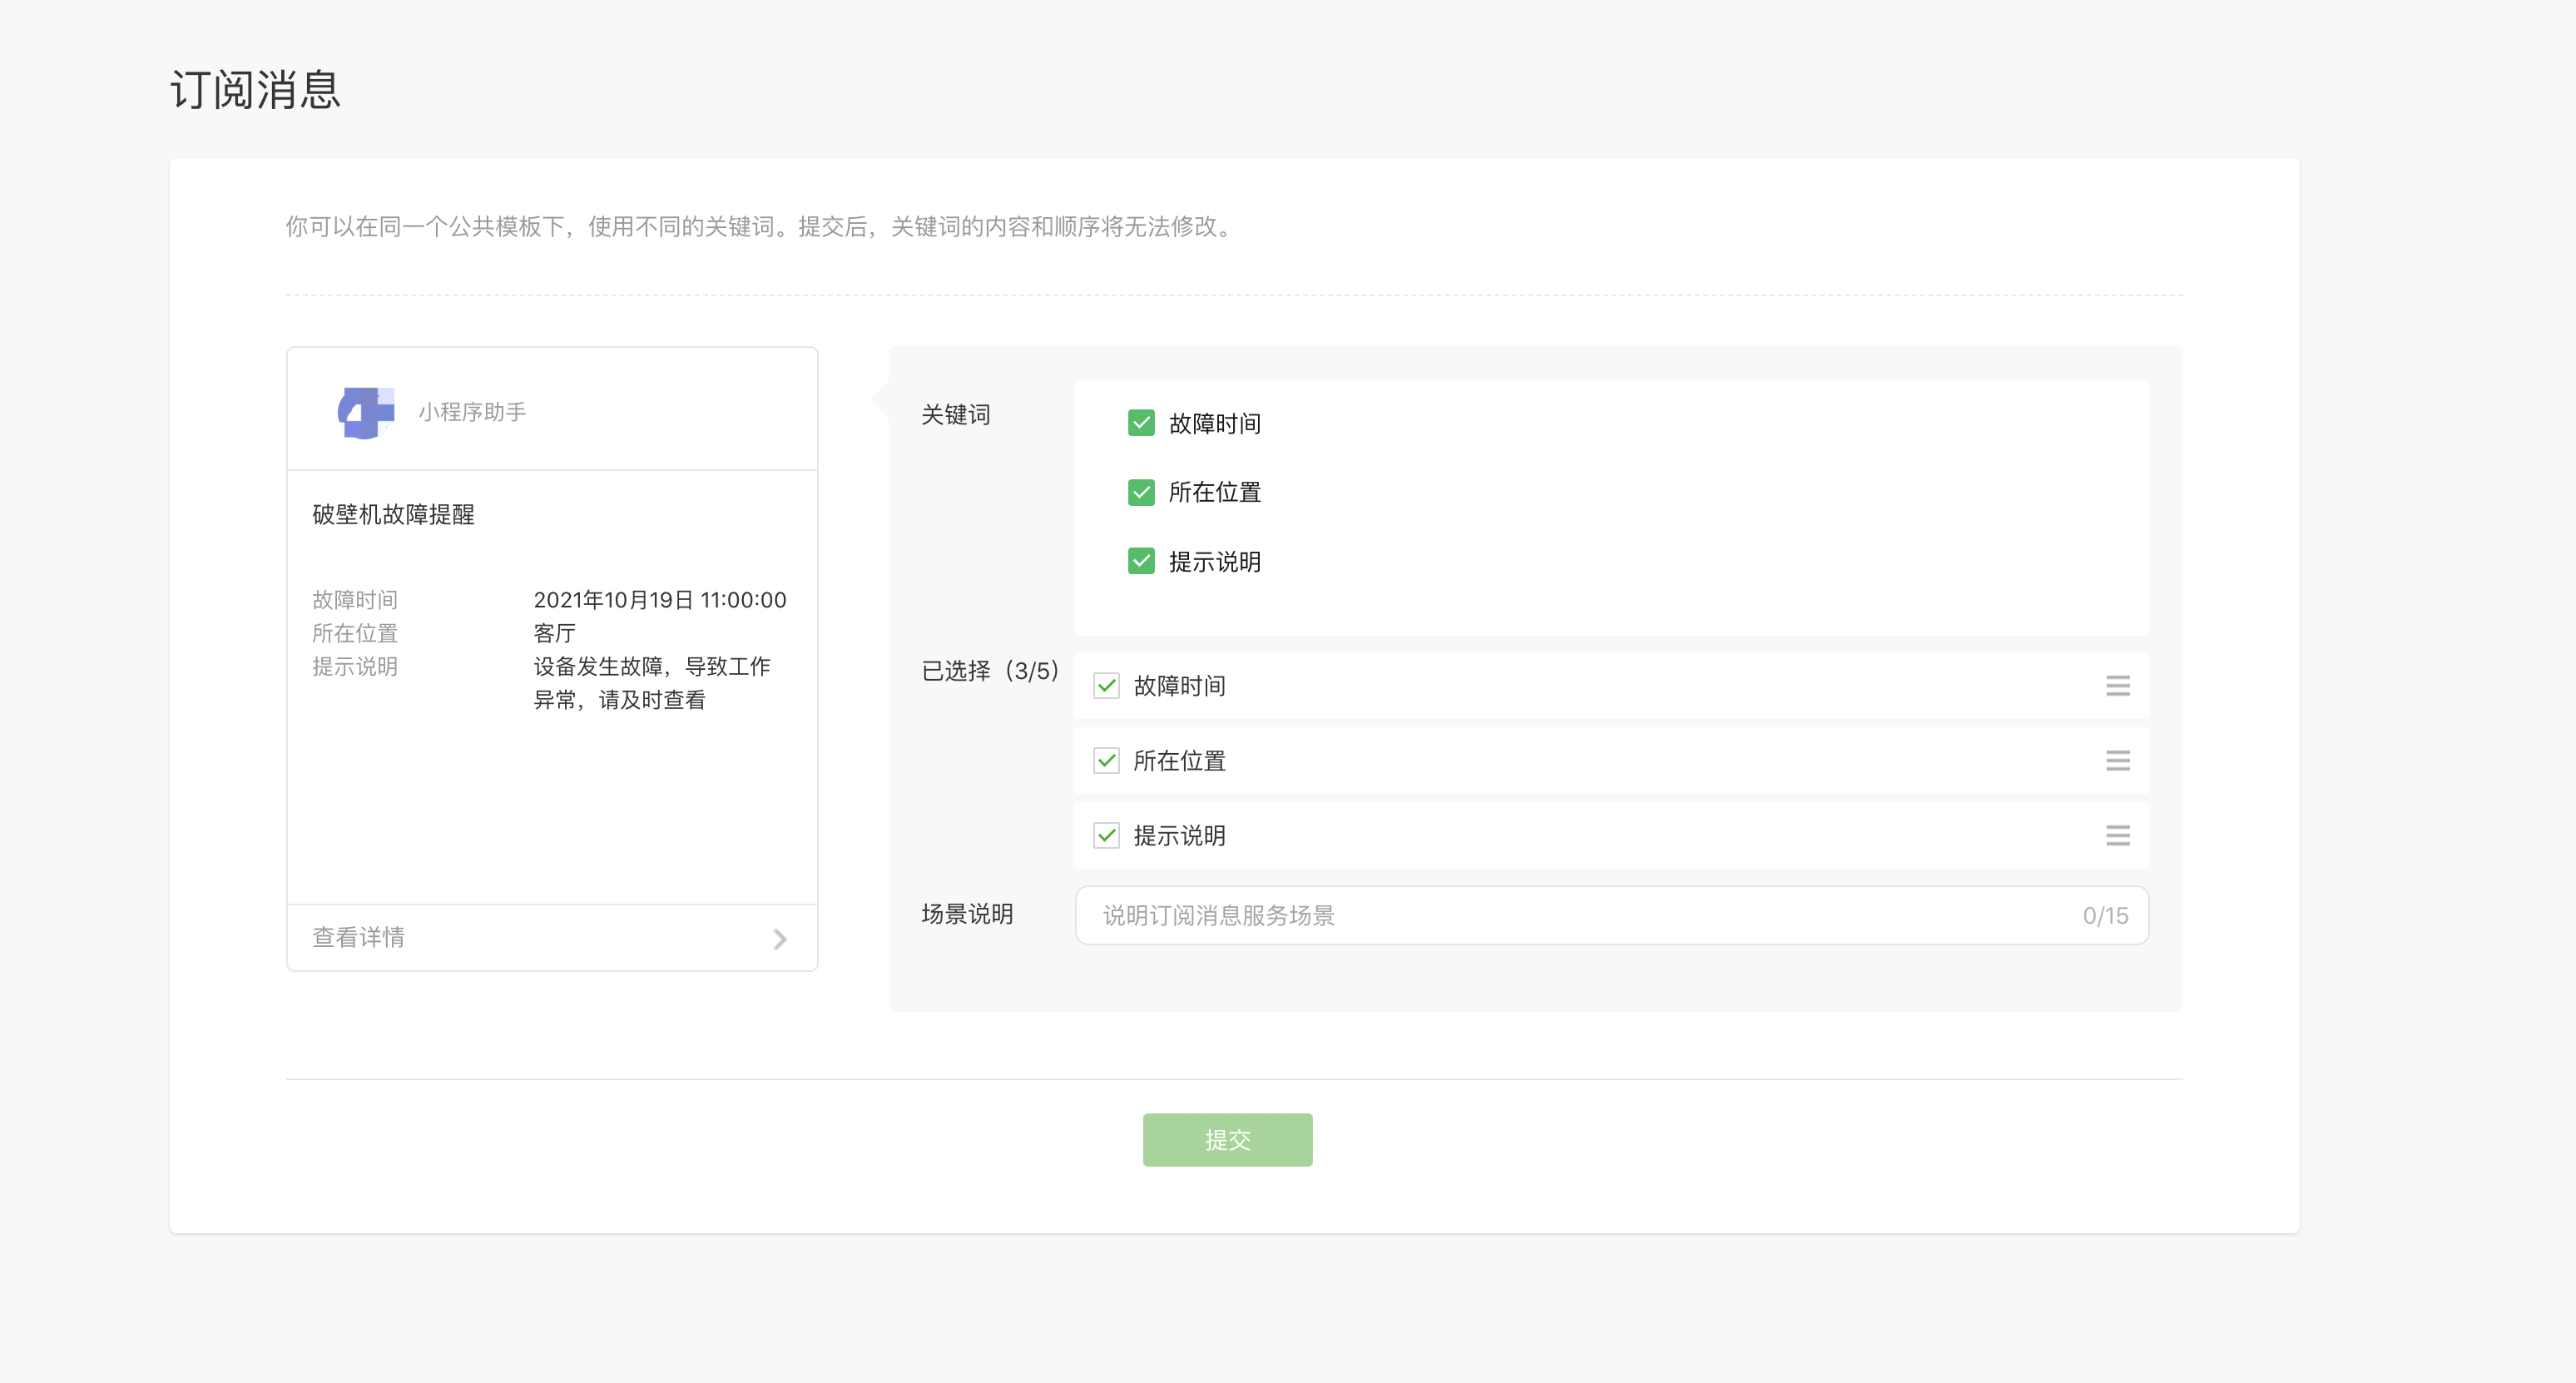Click 故障时间 label in keyword list
This screenshot has width=2576, height=1383.
click(1214, 424)
